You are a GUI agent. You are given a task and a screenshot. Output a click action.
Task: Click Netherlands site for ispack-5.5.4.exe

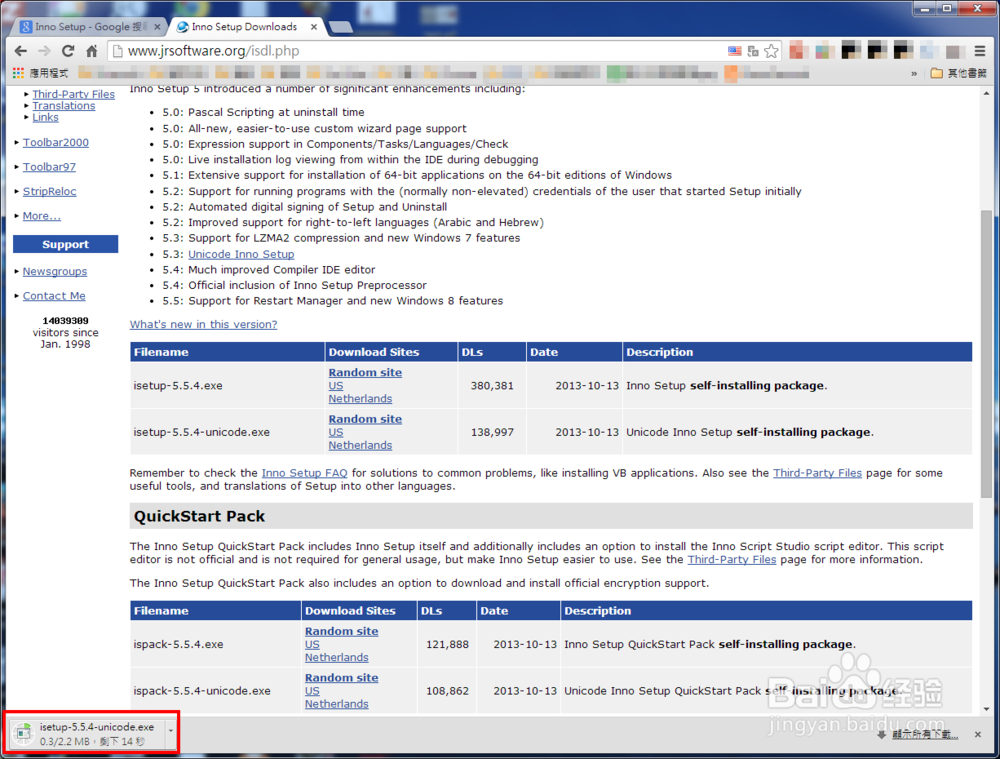(337, 658)
